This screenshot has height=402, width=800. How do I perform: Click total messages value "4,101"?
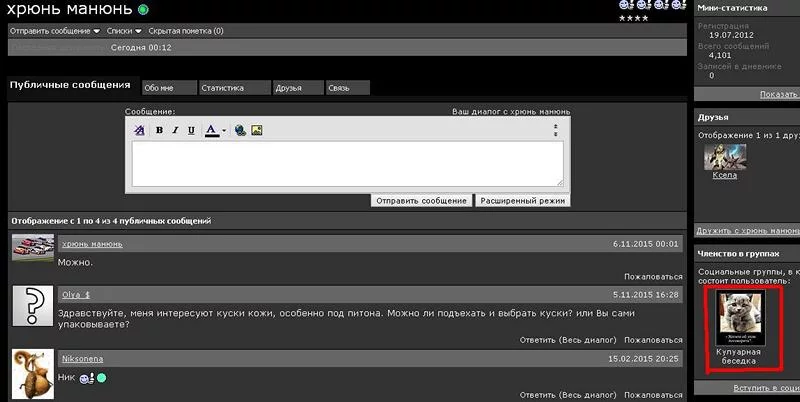(720, 55)
